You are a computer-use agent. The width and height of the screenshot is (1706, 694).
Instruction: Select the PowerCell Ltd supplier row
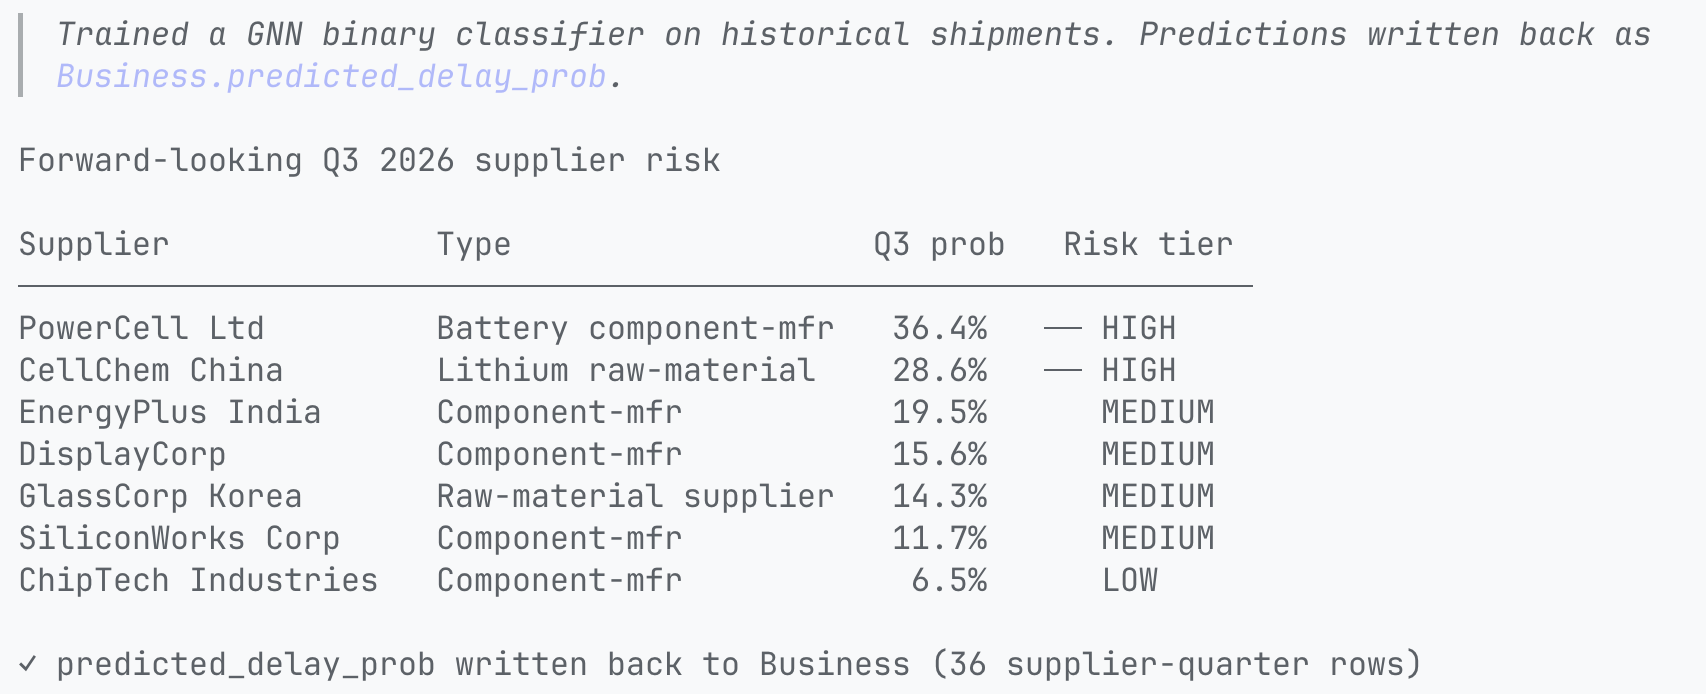click(x=635, y=329)
